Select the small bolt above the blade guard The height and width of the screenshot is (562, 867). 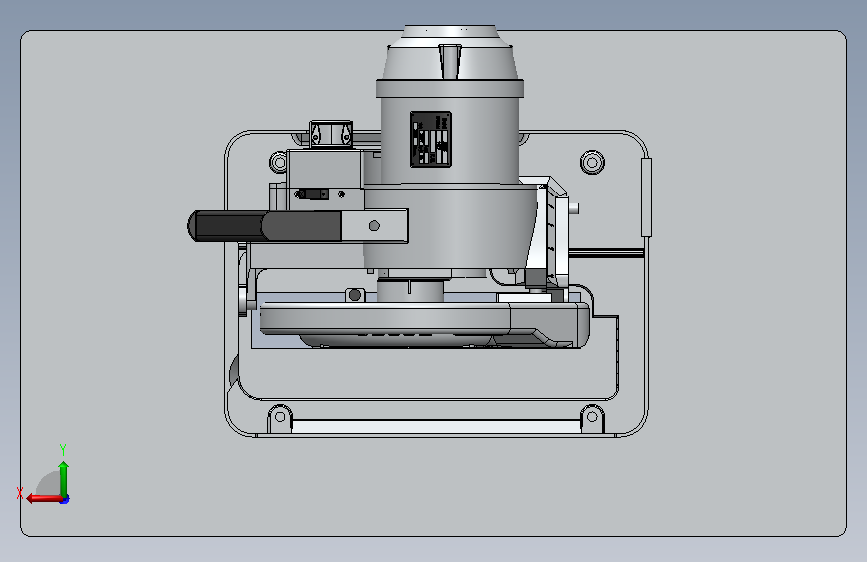355,295
